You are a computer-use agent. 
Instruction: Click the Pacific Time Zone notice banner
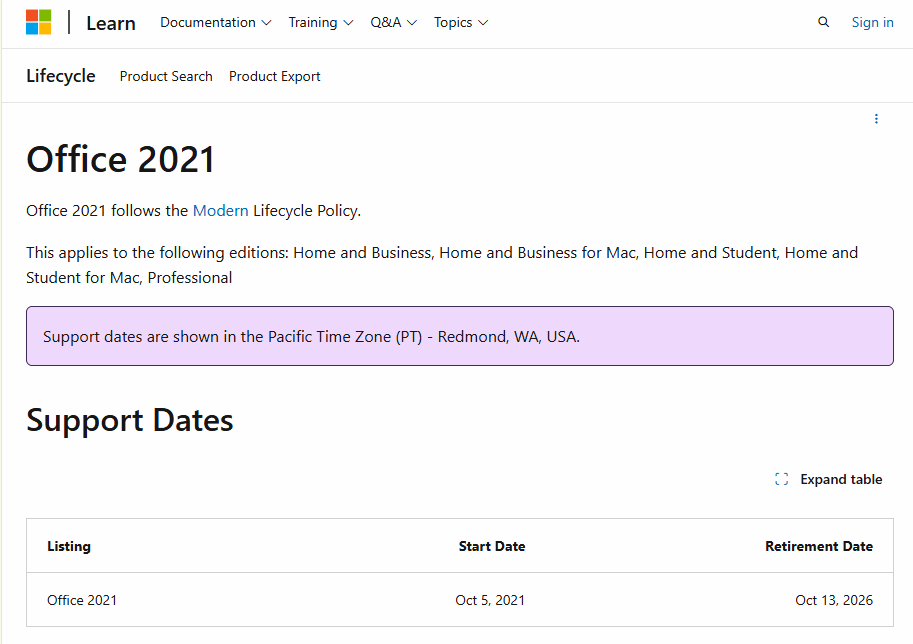coord(459,336)
